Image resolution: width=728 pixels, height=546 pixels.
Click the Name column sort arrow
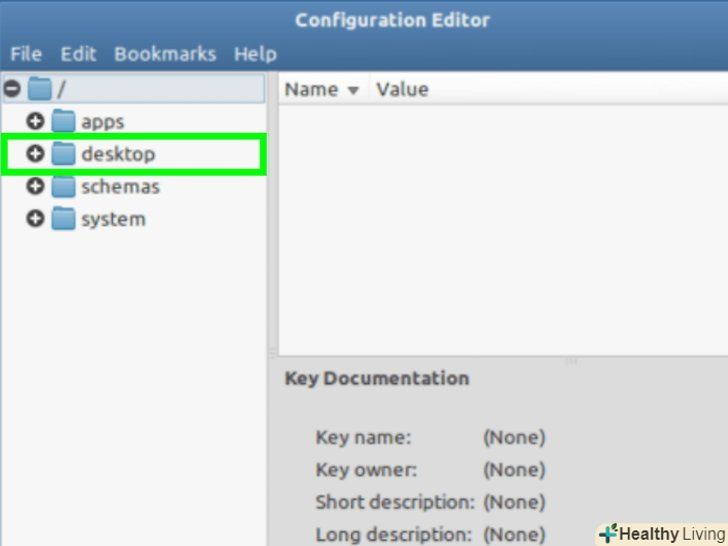pyautogui.click(x=353, y=90)
